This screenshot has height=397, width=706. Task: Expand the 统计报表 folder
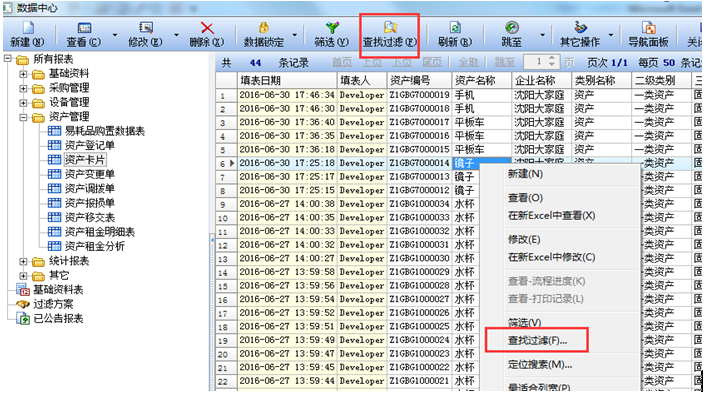23,261
